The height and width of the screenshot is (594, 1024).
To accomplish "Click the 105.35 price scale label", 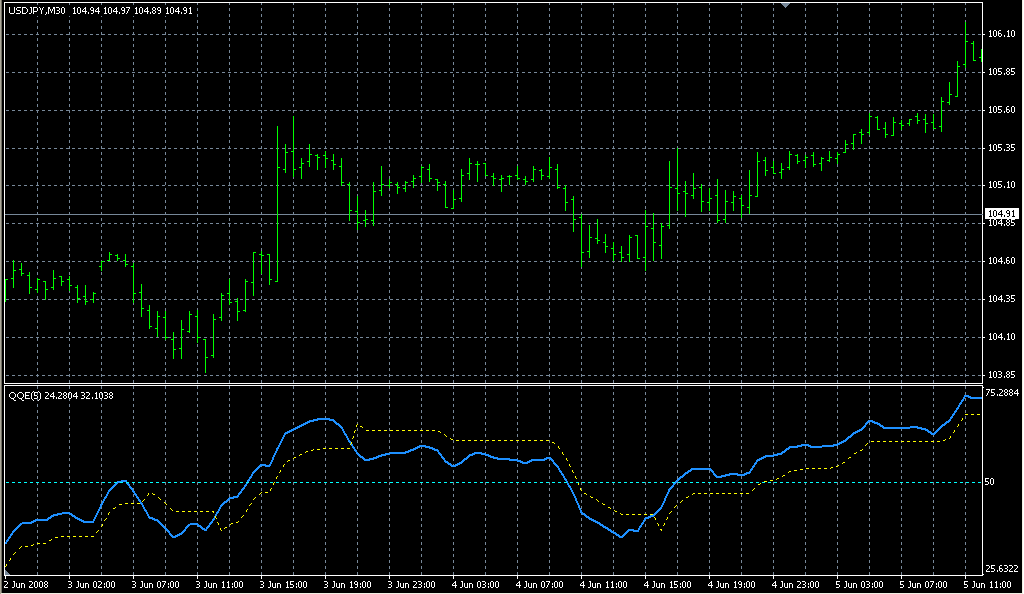I will [1001, 148].
